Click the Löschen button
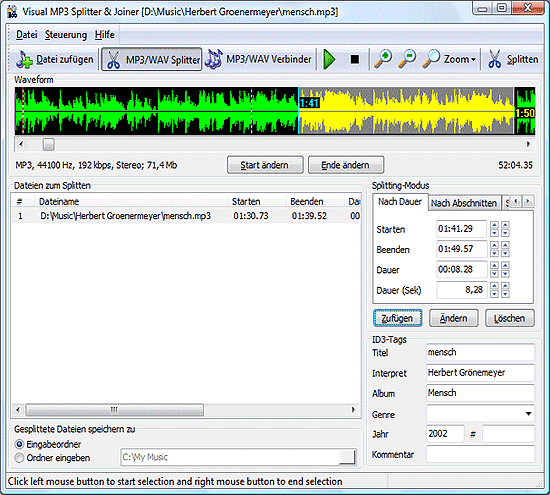Image resolution: width=550 pixels, height=495 pixels. tap(510, 318)
